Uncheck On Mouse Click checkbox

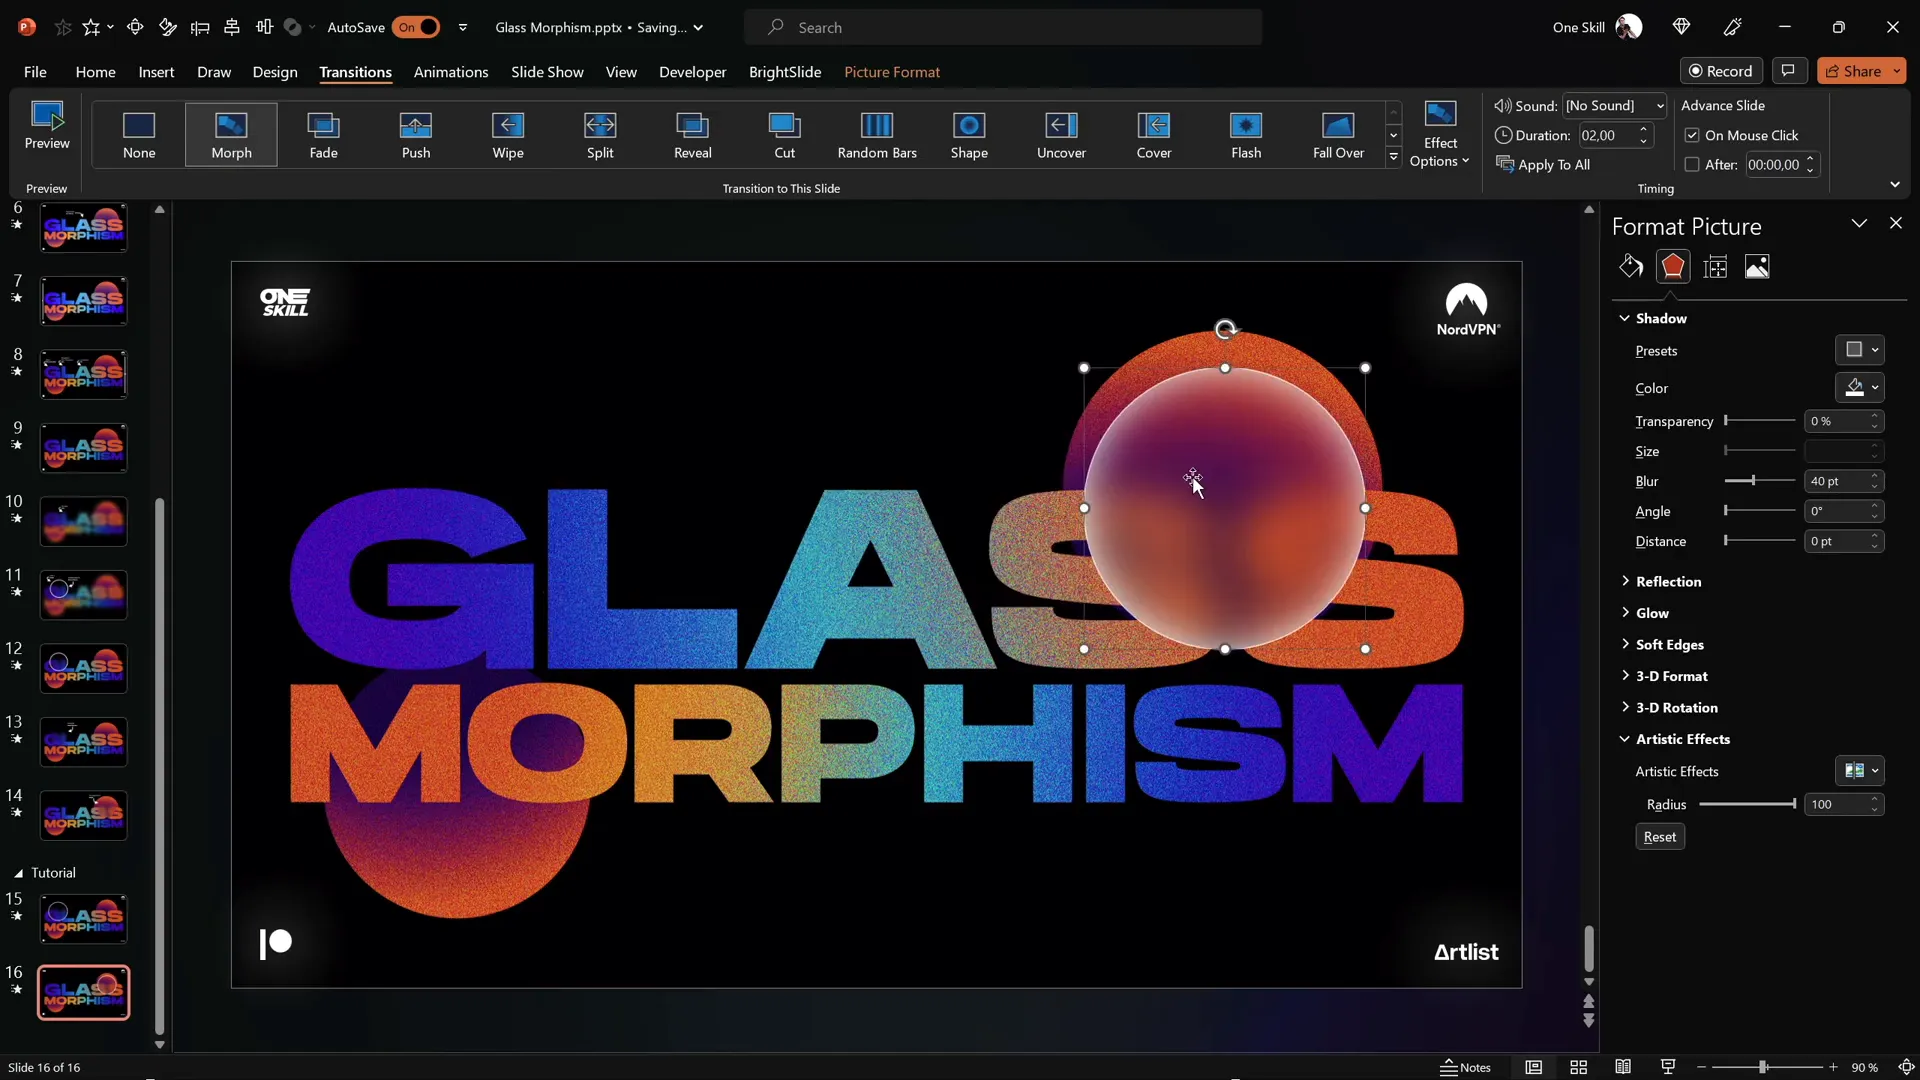tap(1692, 135)
